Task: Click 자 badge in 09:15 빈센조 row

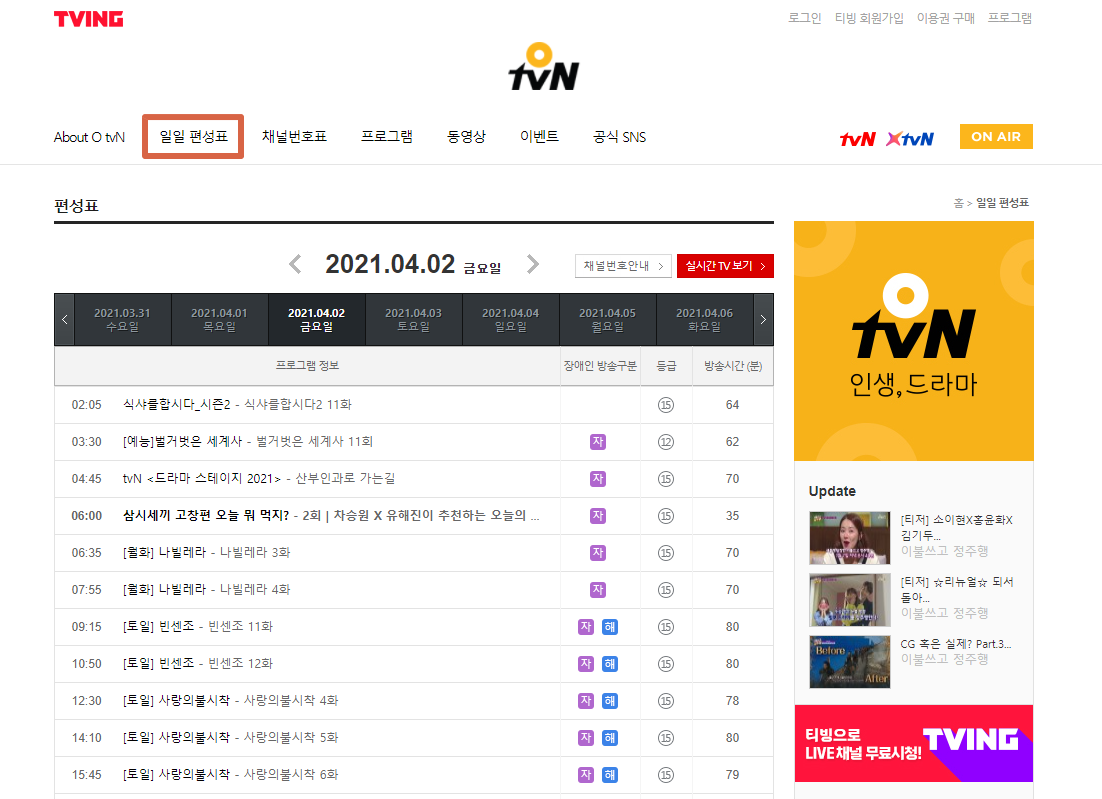Action: point(585,627)
